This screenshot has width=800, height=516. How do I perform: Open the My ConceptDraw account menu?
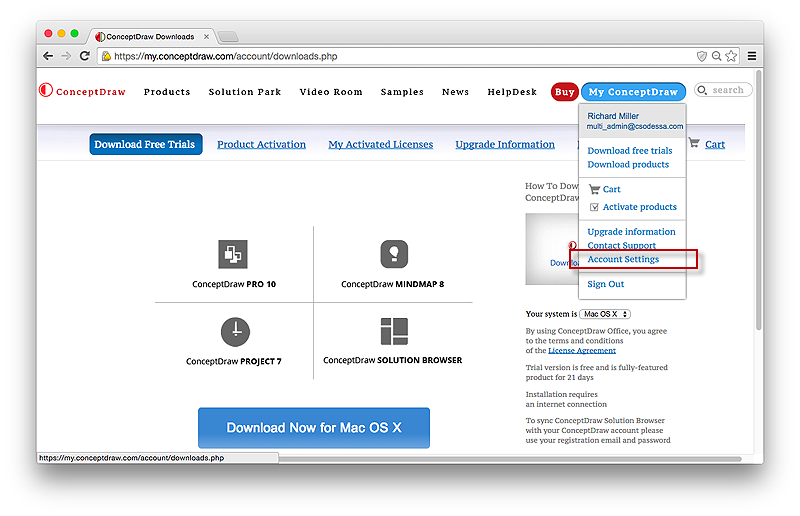(x=633, y=92)
